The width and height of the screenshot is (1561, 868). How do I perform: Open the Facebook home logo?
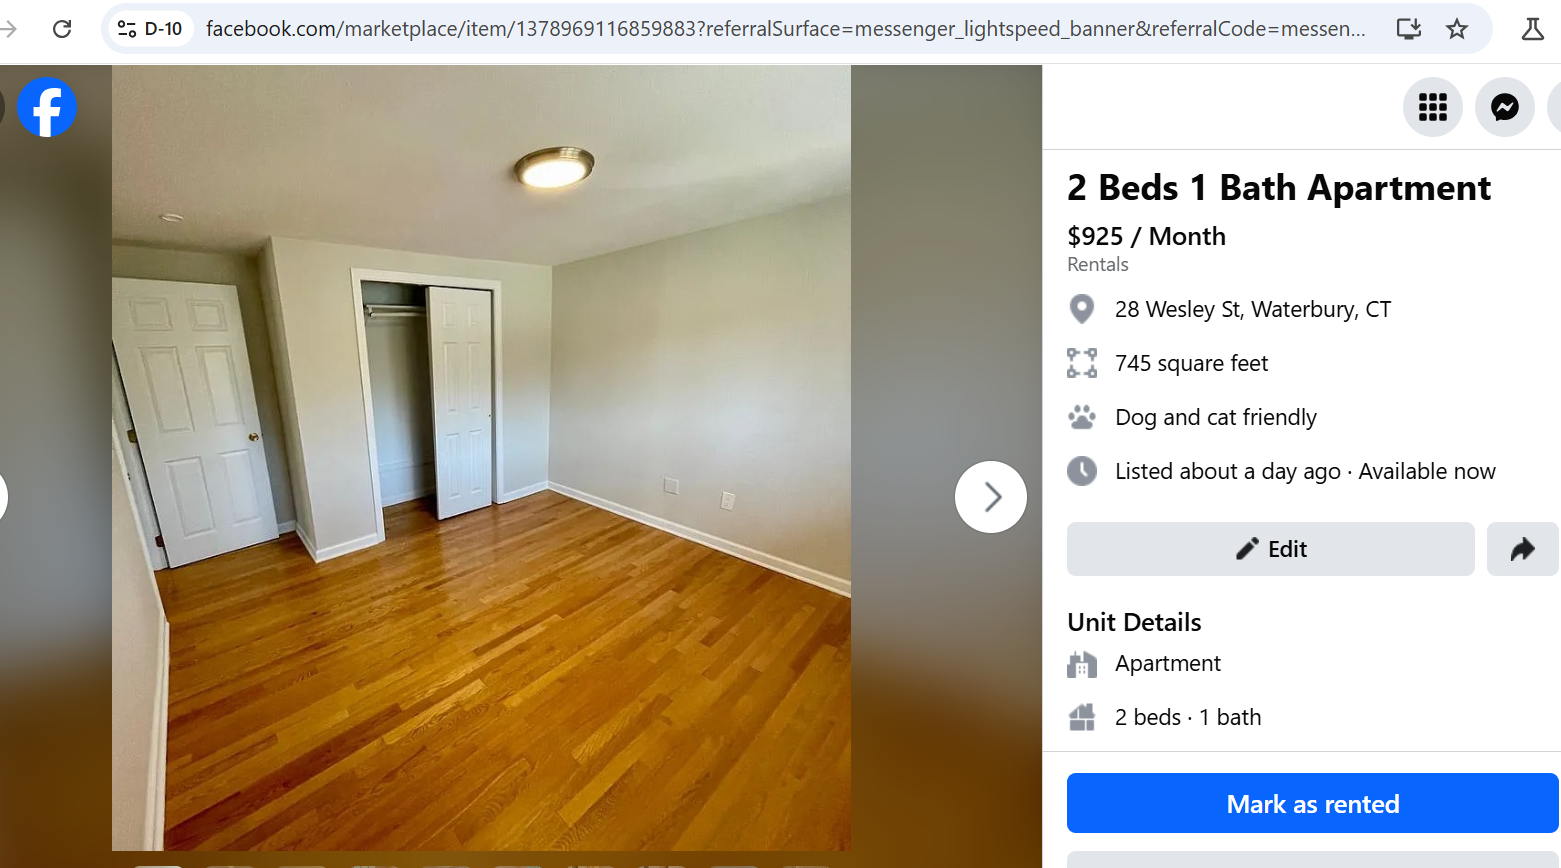coord(47,107)
